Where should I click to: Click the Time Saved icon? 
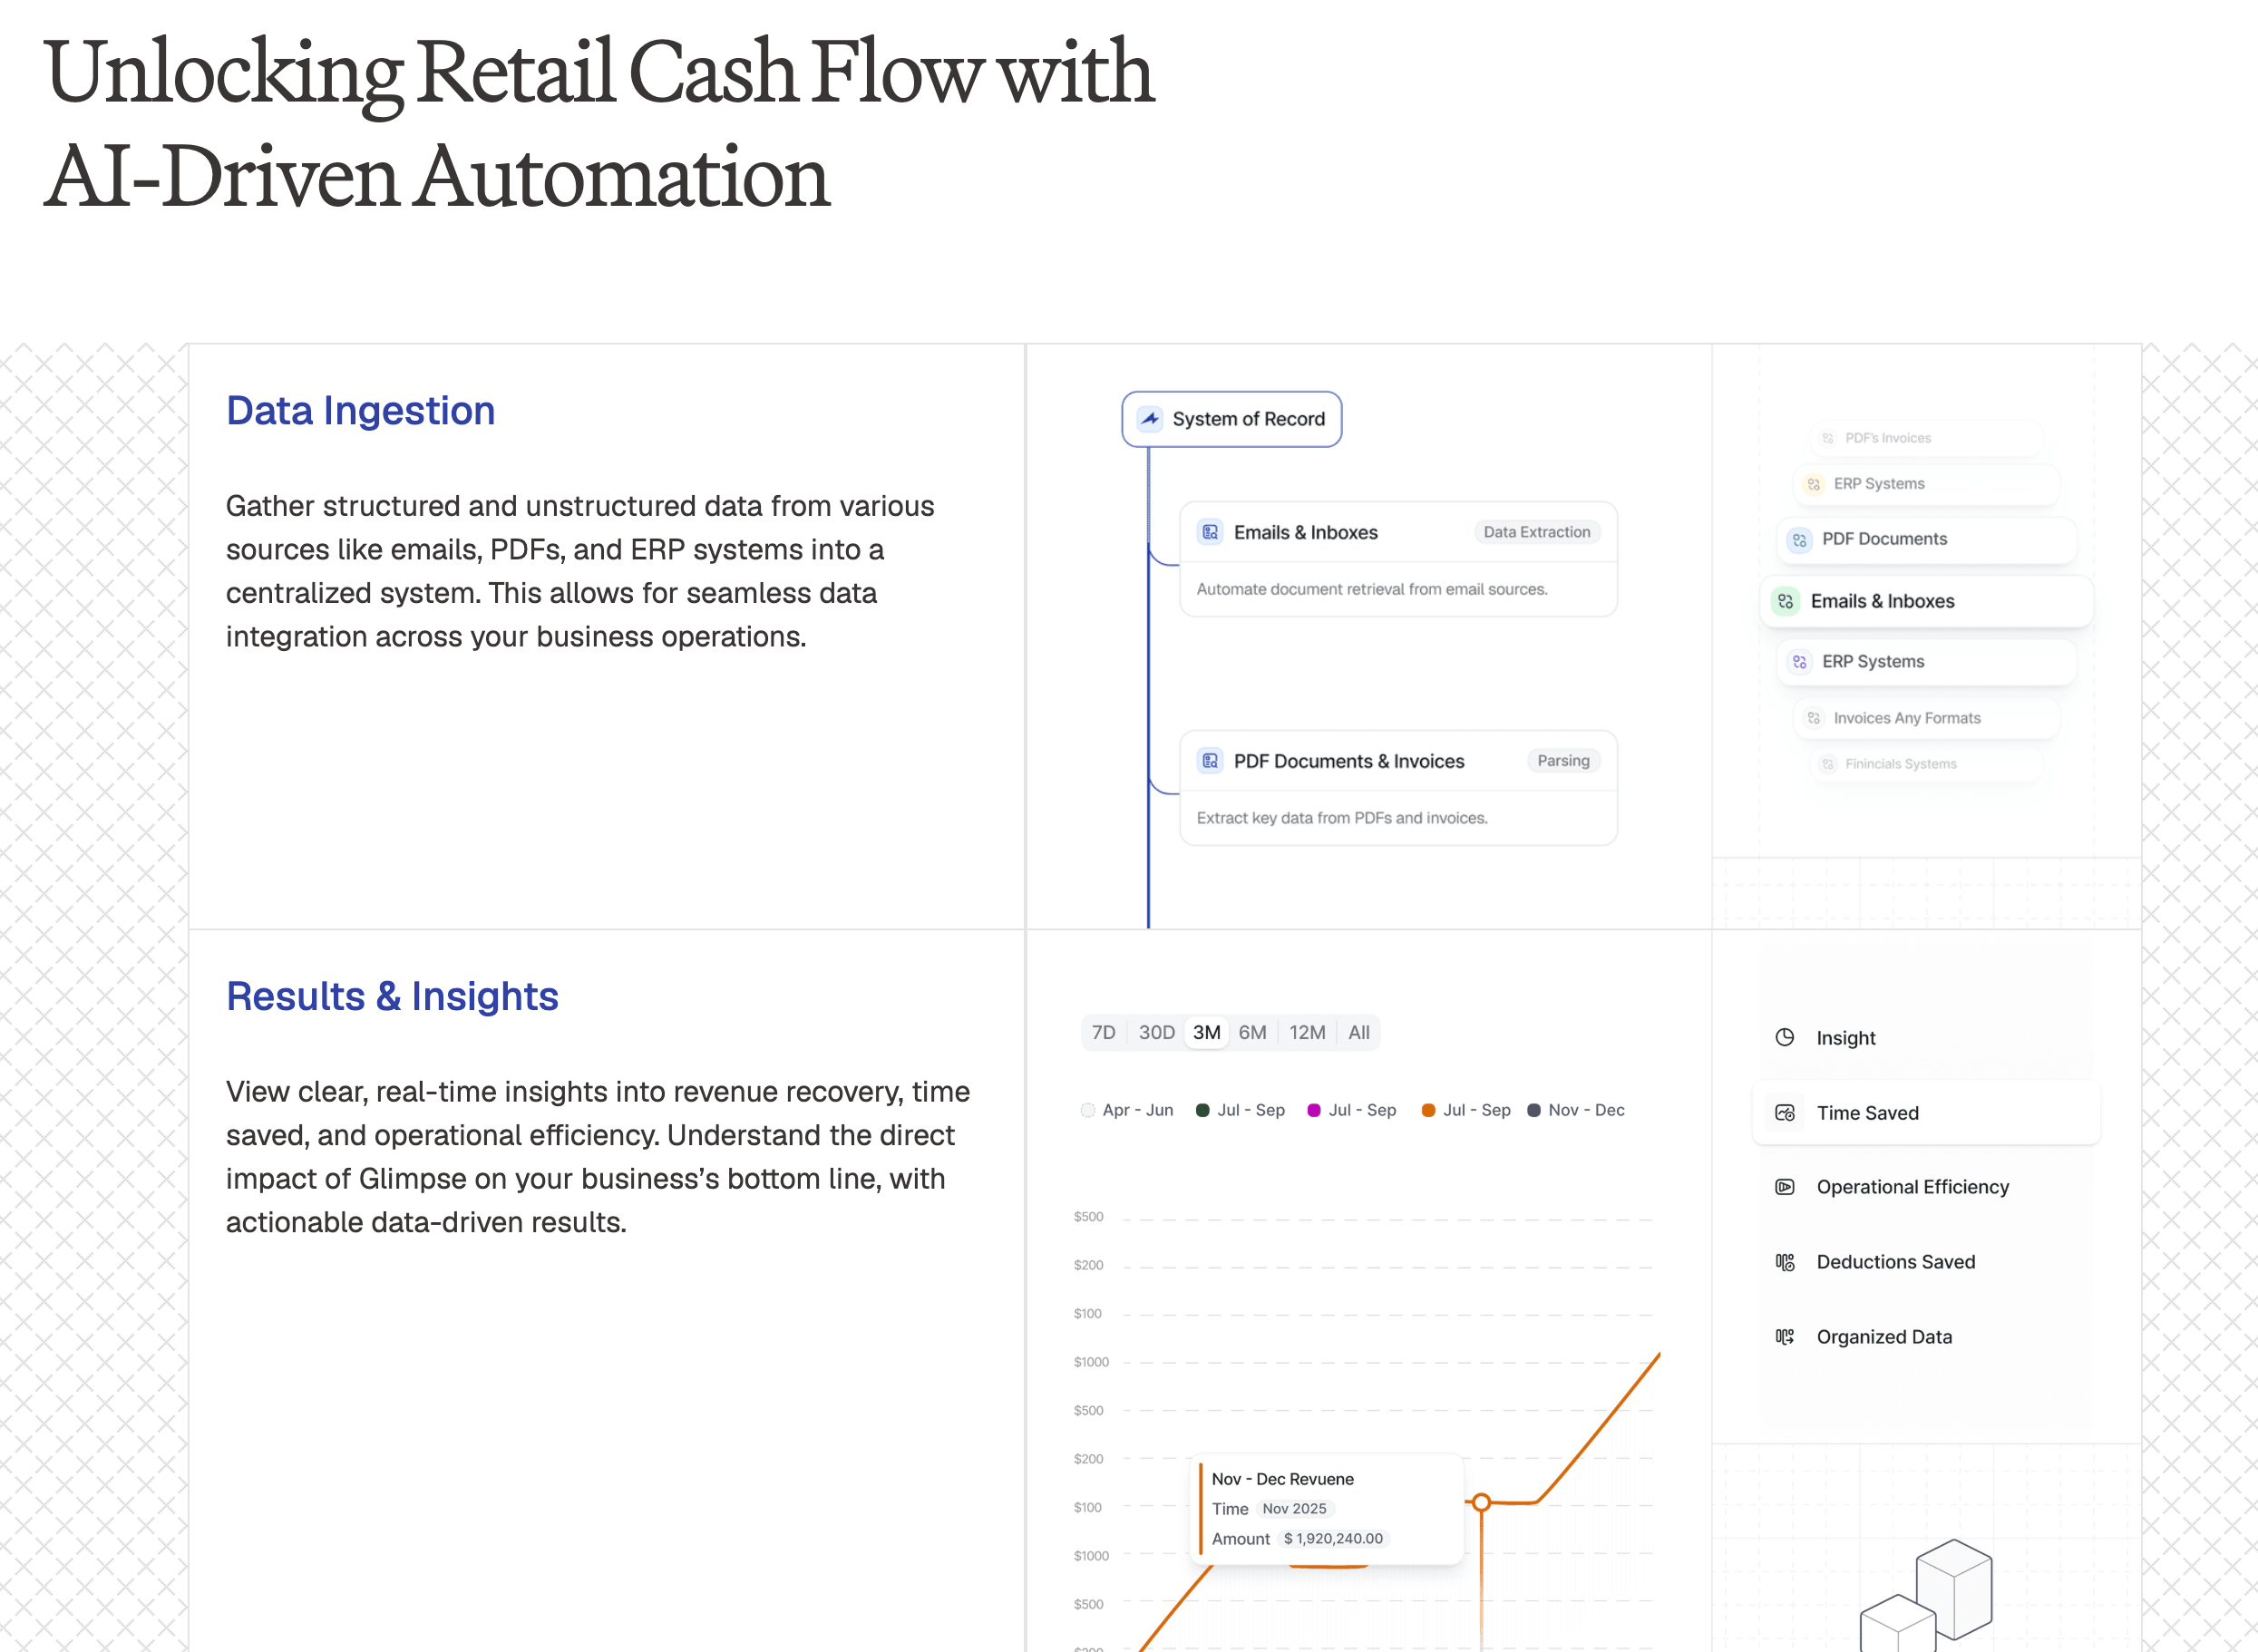1785,1112
